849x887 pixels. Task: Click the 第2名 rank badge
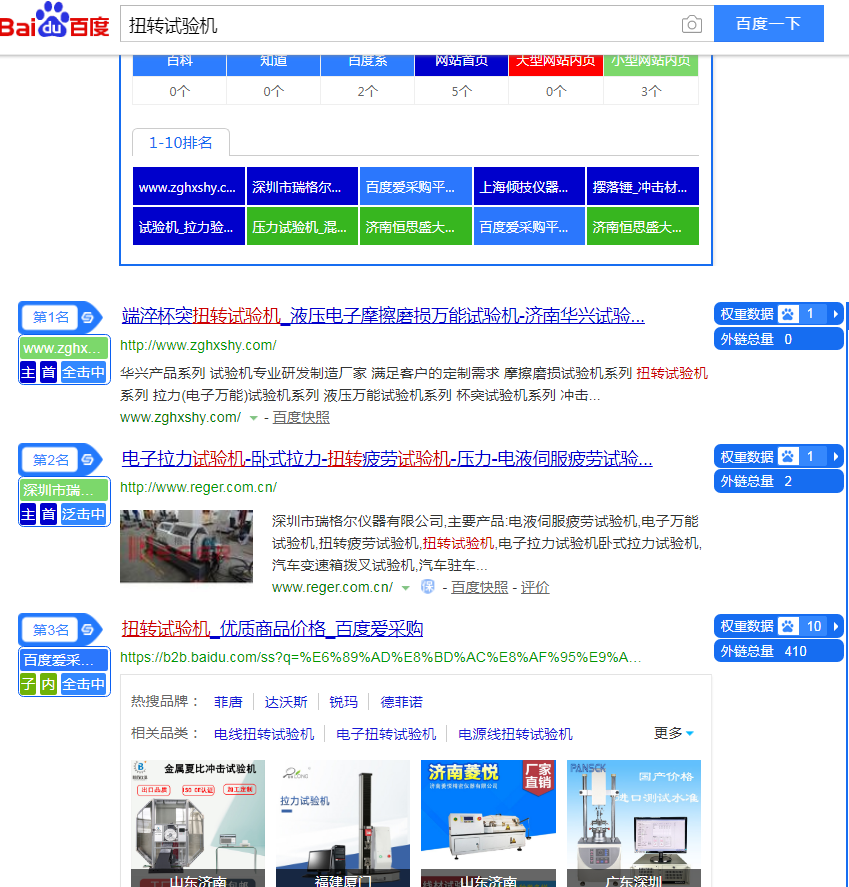(x=50, y=459)
